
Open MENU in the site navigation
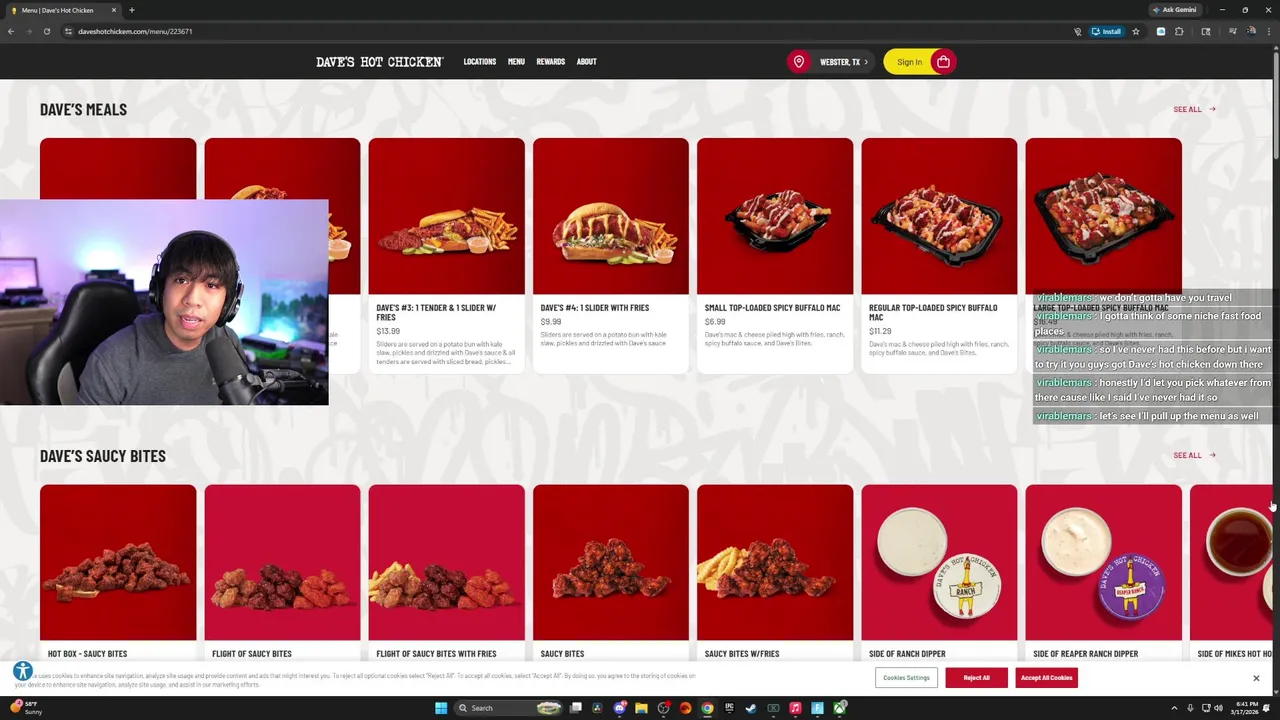[x=516, y=62]
